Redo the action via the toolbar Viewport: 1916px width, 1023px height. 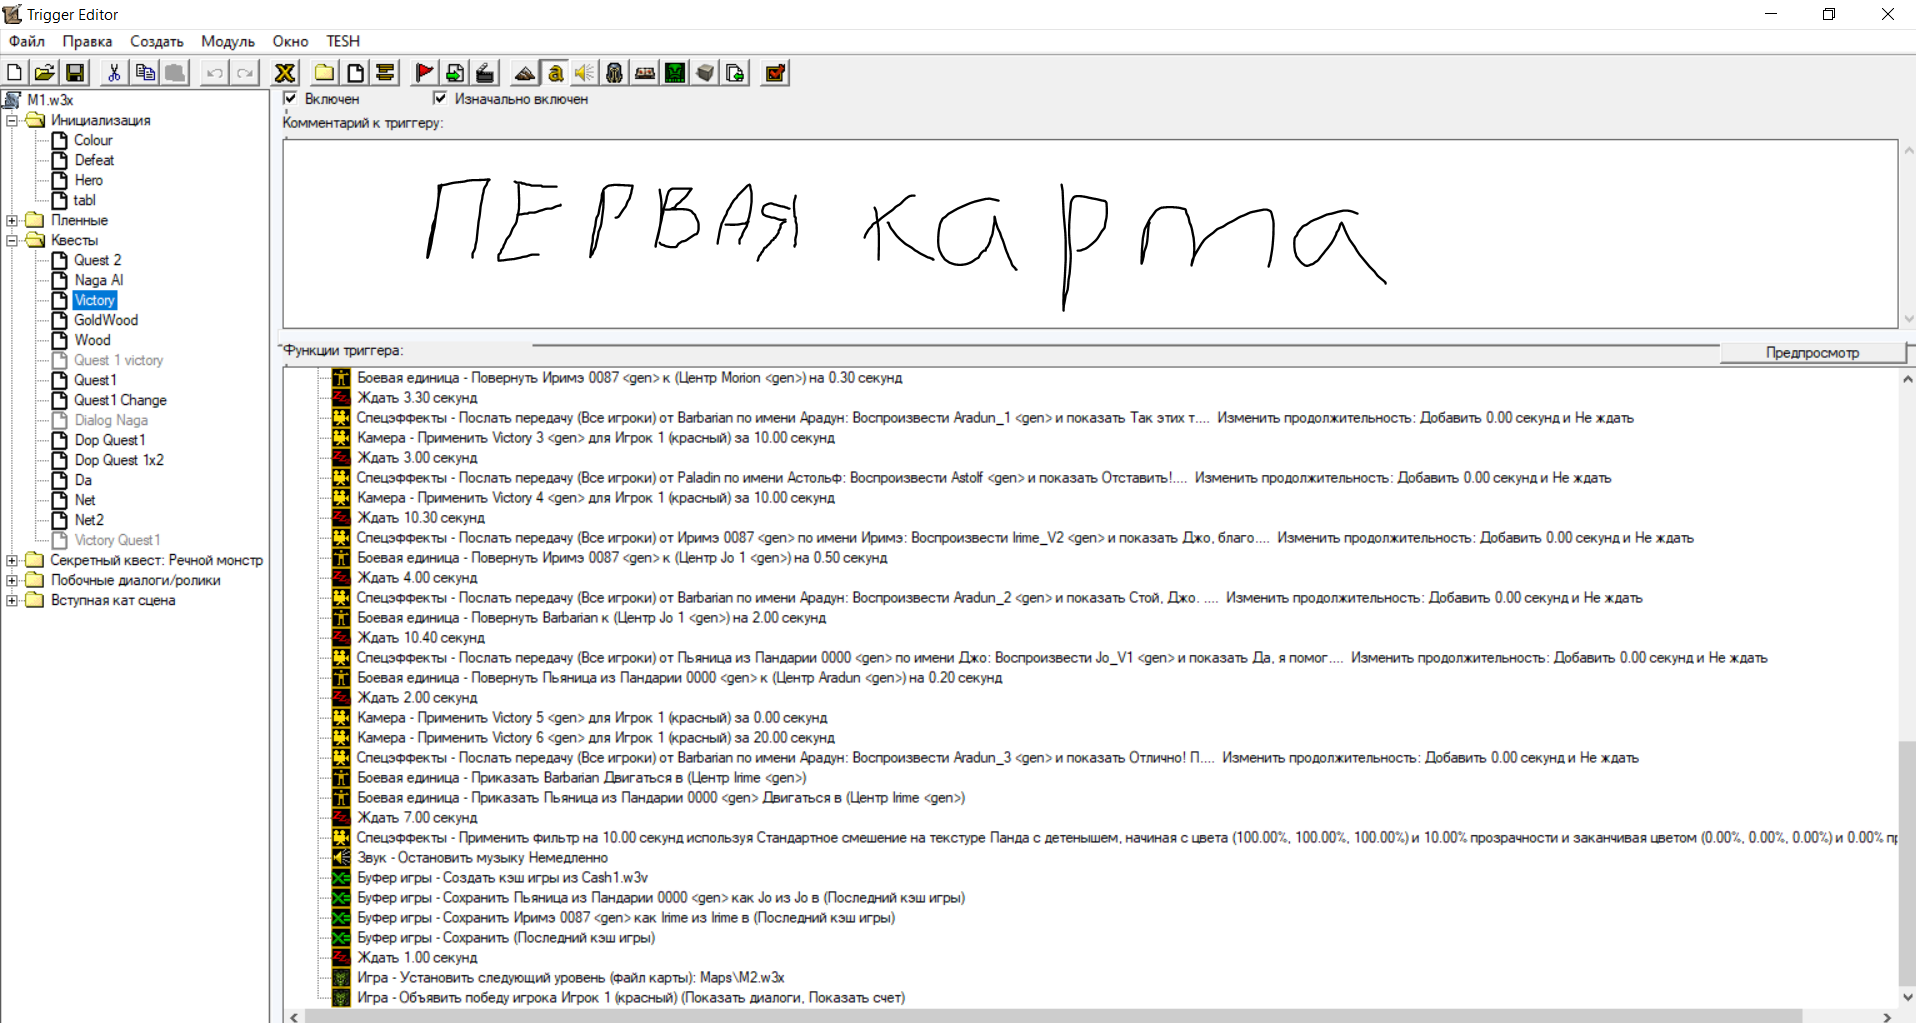point(245,73)
